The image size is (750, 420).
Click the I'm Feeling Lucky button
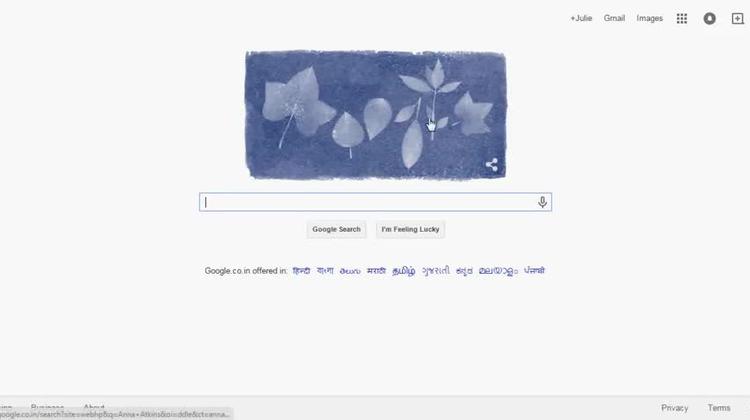tap(410, 230)
